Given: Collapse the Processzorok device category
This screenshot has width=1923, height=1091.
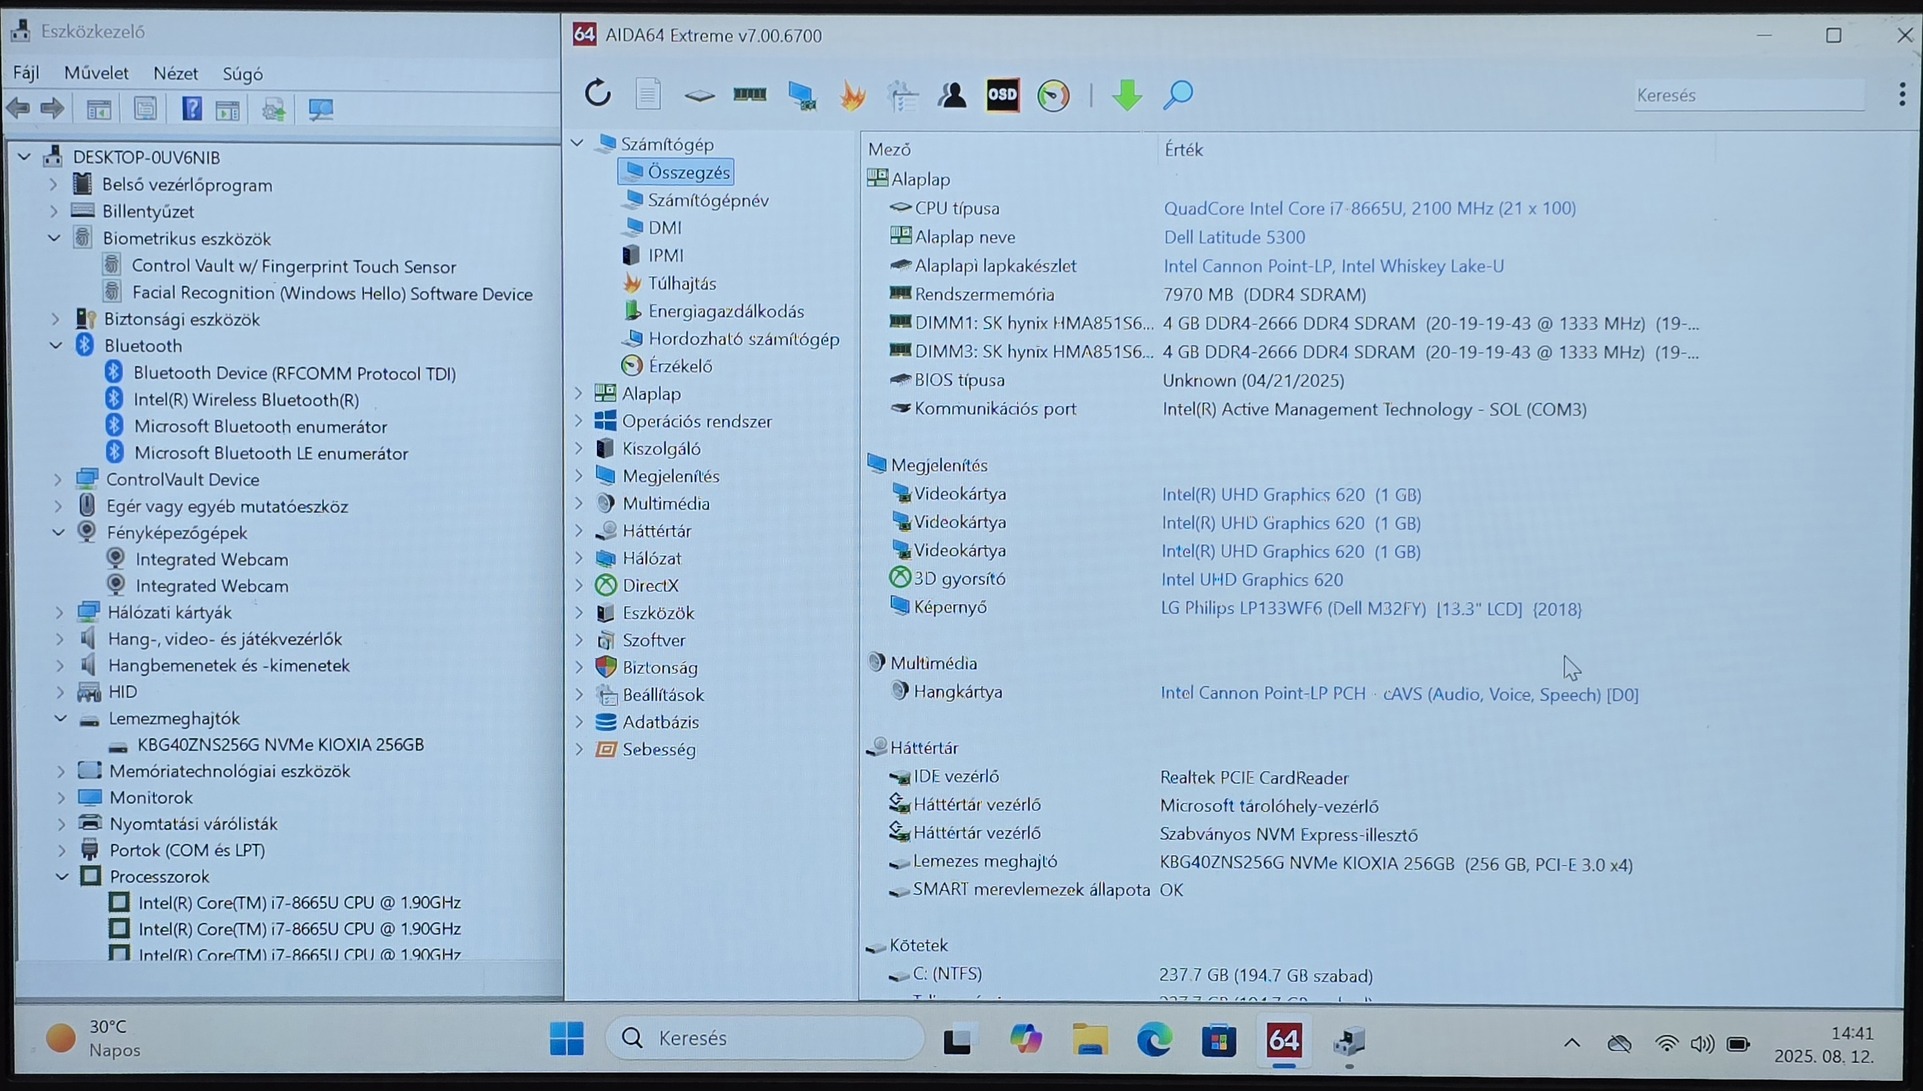Looking at the screenshot, I should 62,876.
